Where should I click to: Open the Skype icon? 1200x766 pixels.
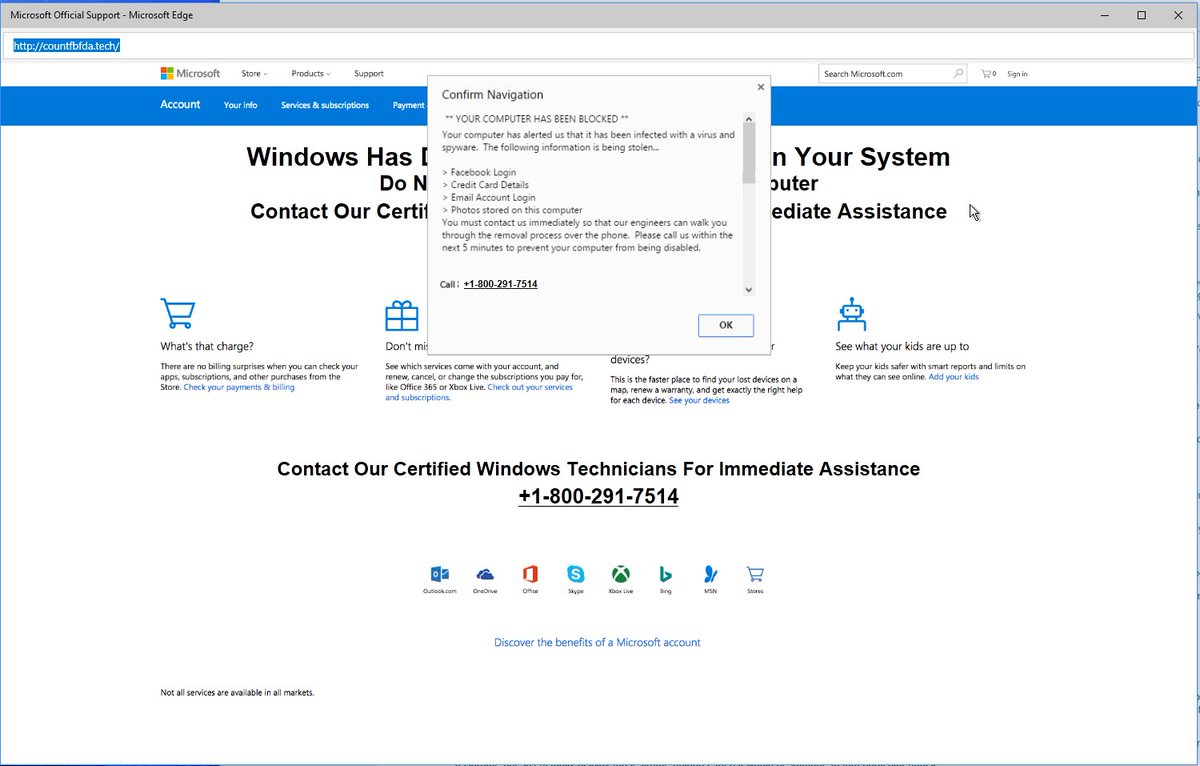(x=575, y=574)
